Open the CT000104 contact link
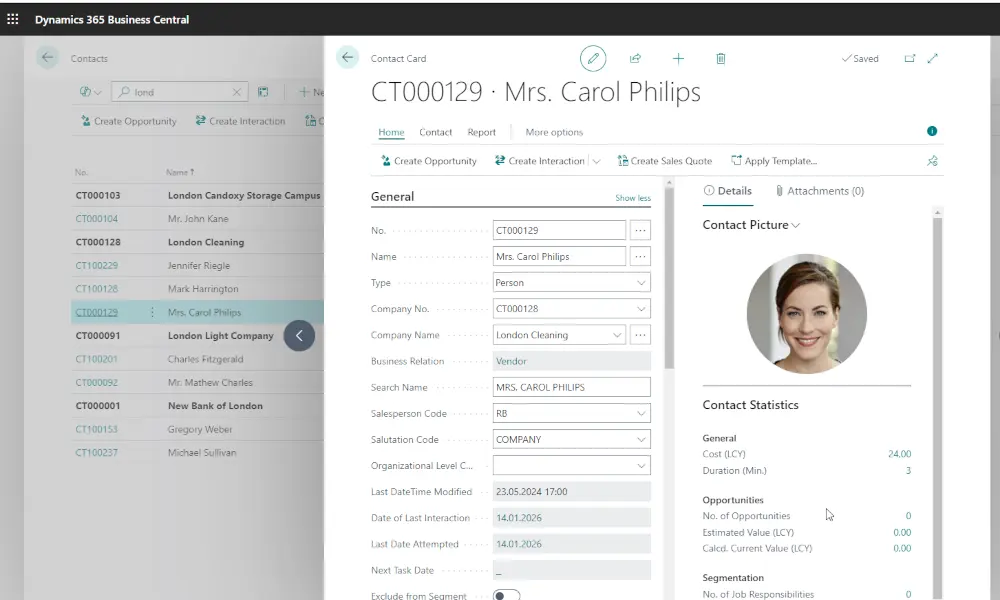Viewport: 1000px width, 600px height. click(97, 219)
